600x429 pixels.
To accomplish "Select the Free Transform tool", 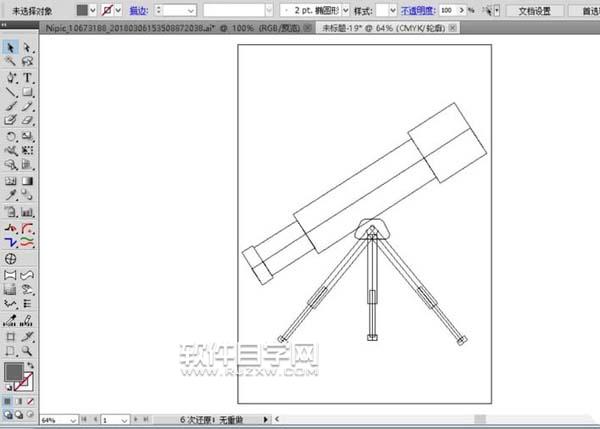I will 27,150.
